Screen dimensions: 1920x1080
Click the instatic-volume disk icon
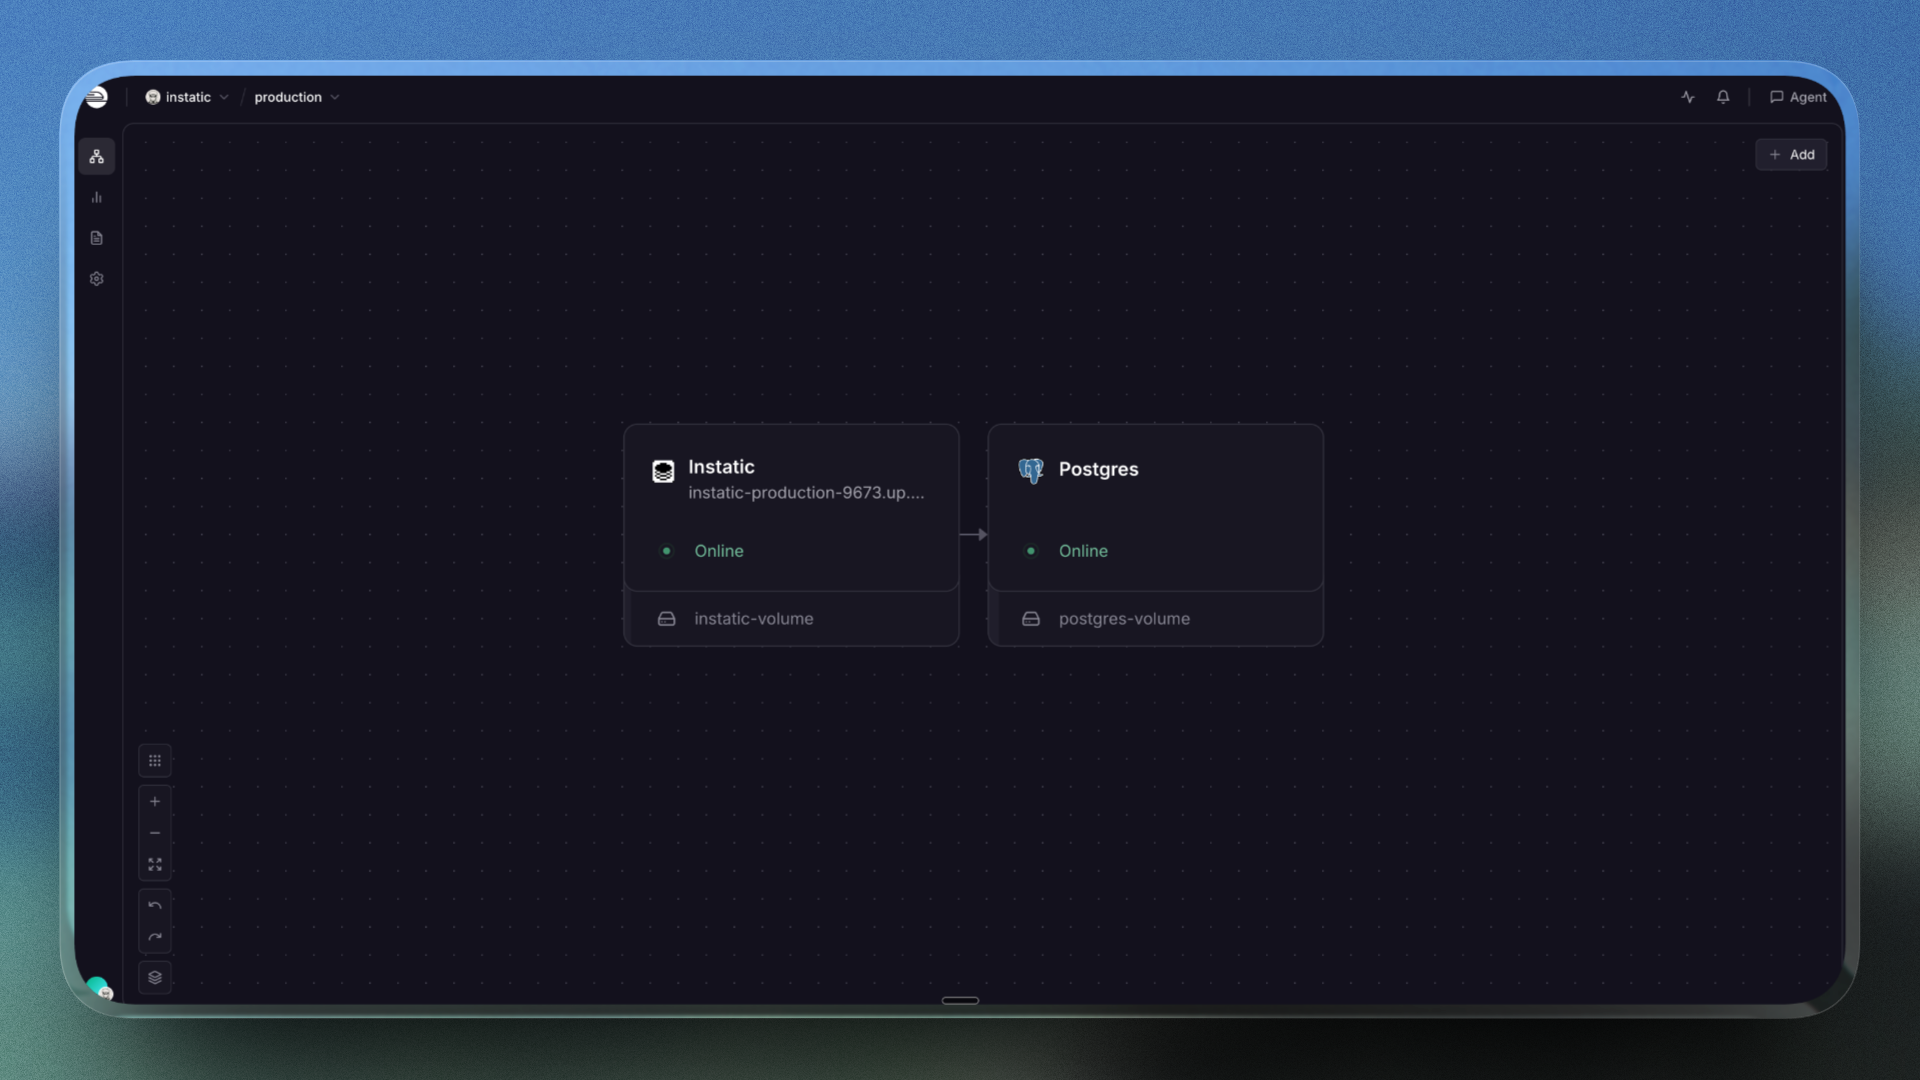[x=667, y=619]
